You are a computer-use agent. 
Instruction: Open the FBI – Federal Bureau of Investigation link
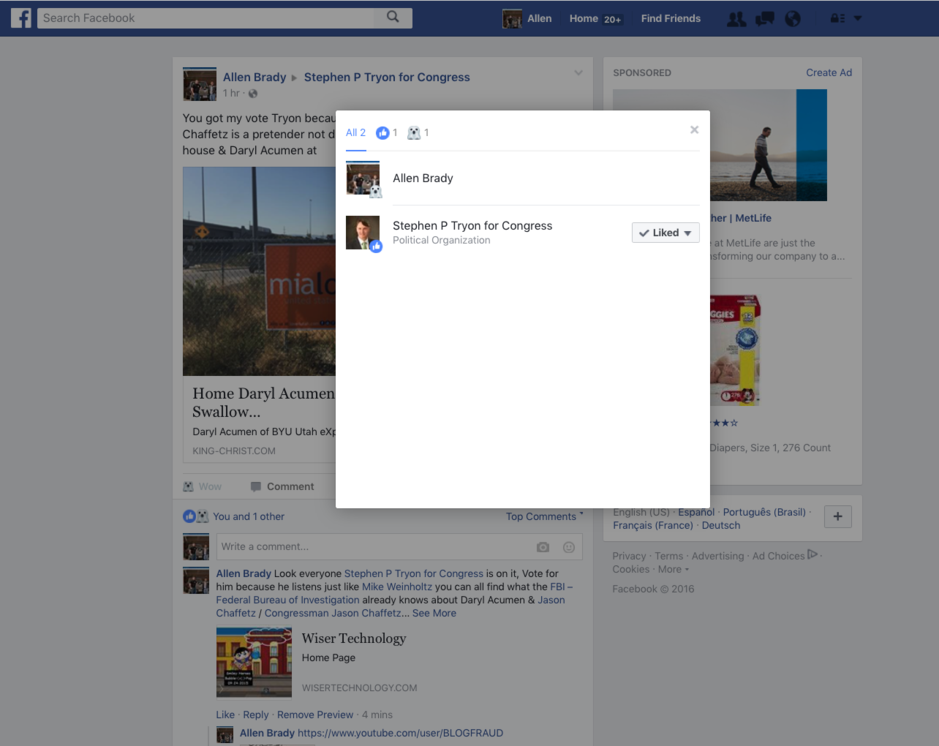pos(394,593)
